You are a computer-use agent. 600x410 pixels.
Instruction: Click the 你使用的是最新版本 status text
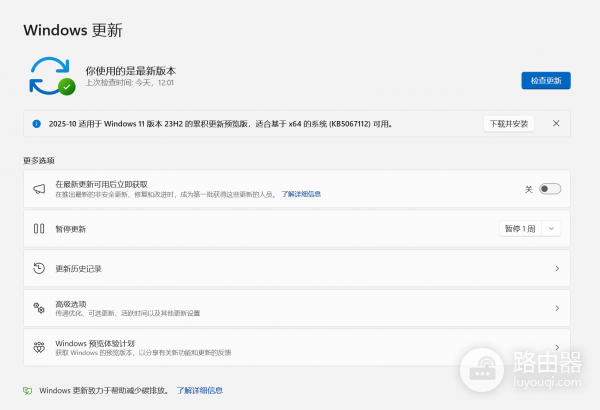tap(130, 71)
